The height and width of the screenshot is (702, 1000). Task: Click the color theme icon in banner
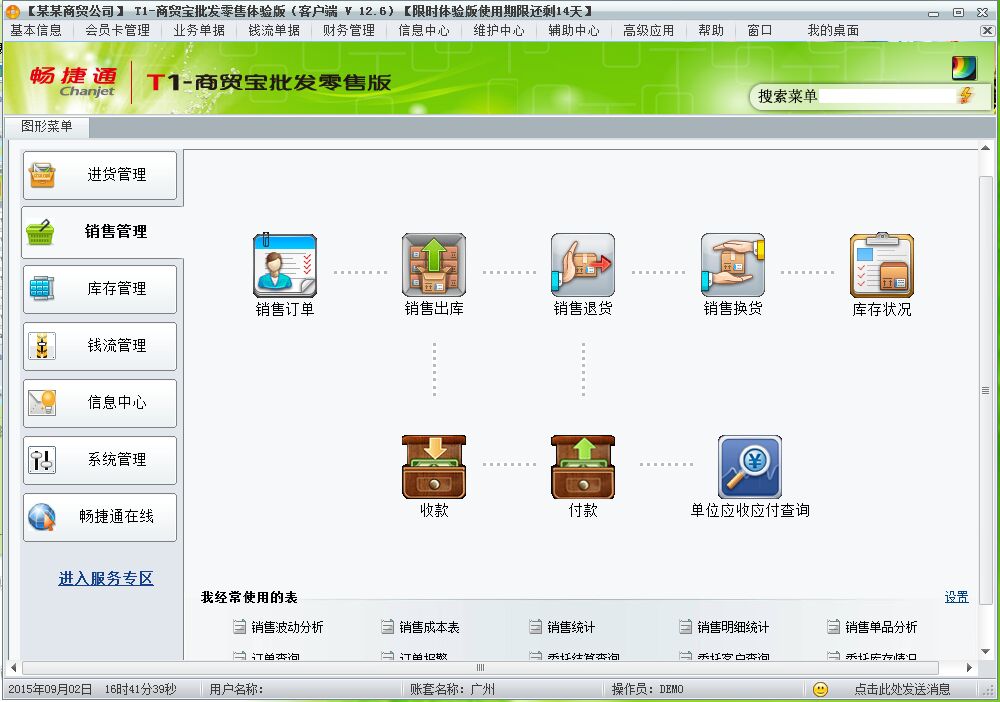click(964, 68)
